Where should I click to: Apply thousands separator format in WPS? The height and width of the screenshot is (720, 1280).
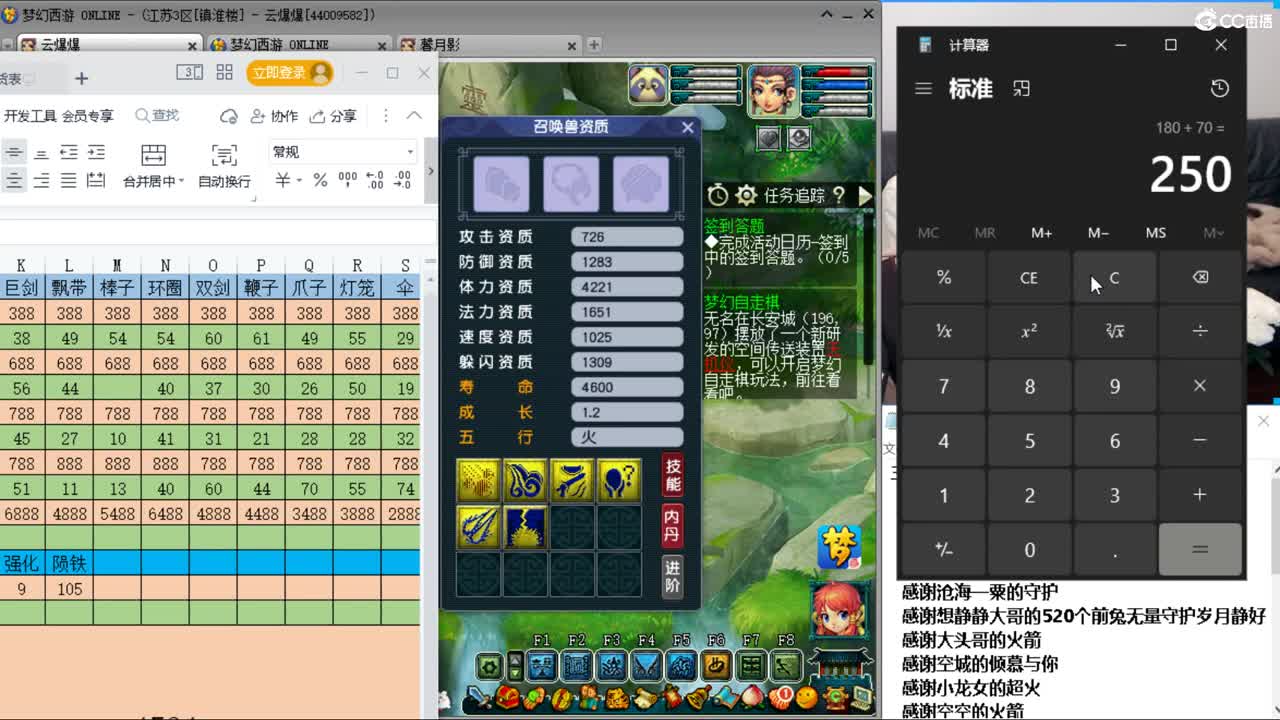(x=347, y=180)
